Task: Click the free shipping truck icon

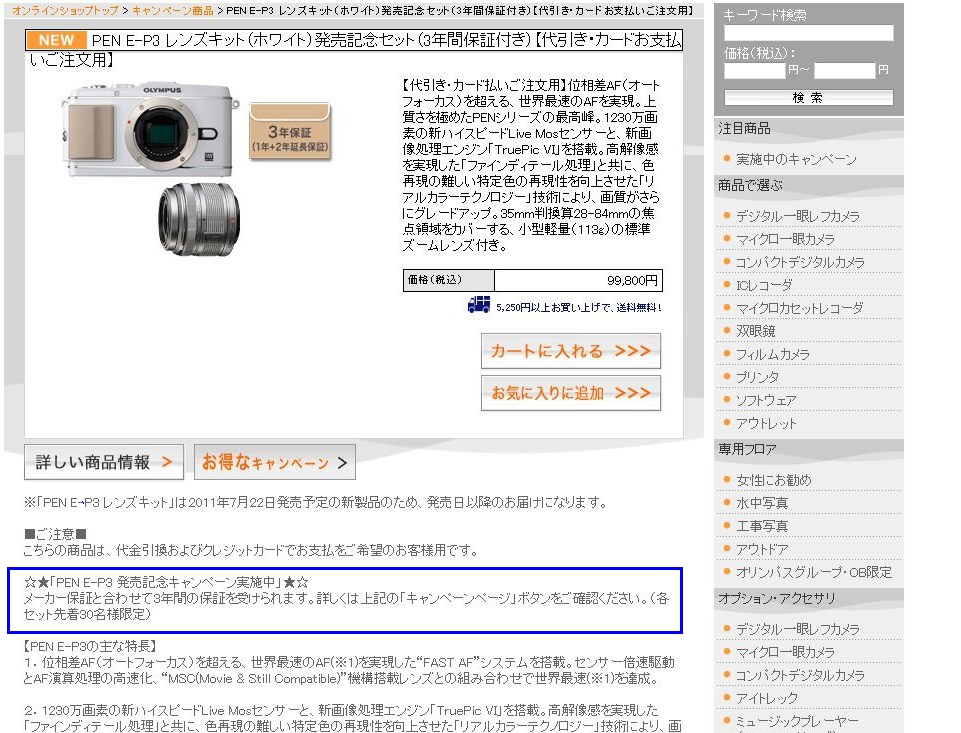Action: [x=479, y=304]
